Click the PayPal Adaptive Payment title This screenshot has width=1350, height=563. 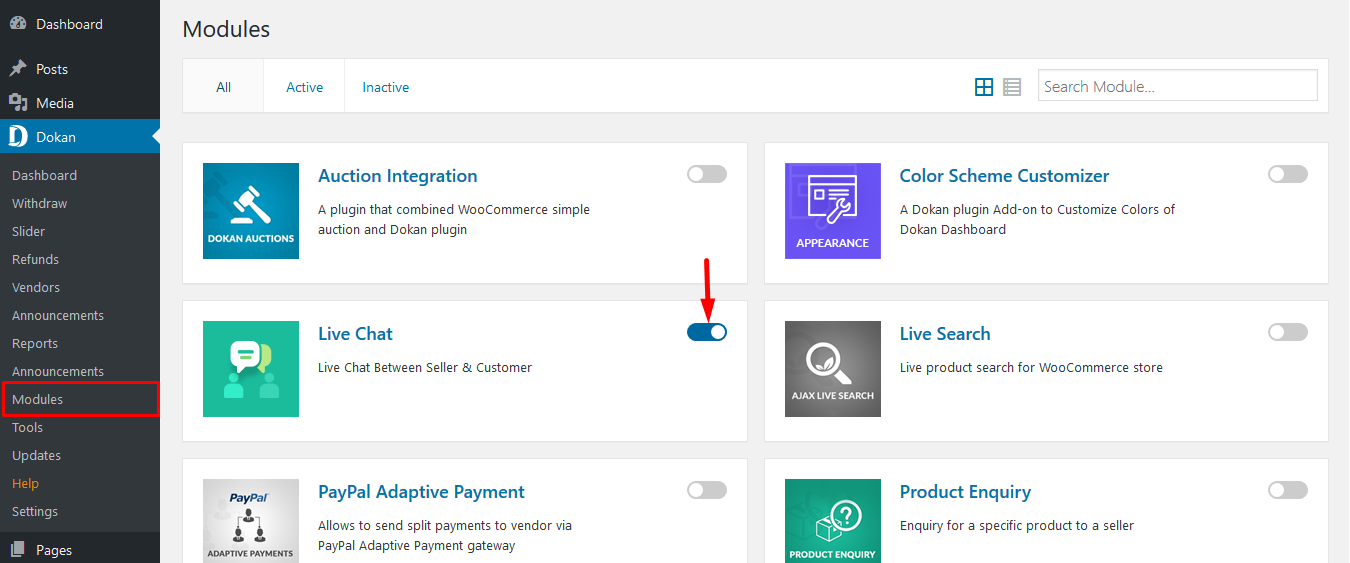[422, 492]
